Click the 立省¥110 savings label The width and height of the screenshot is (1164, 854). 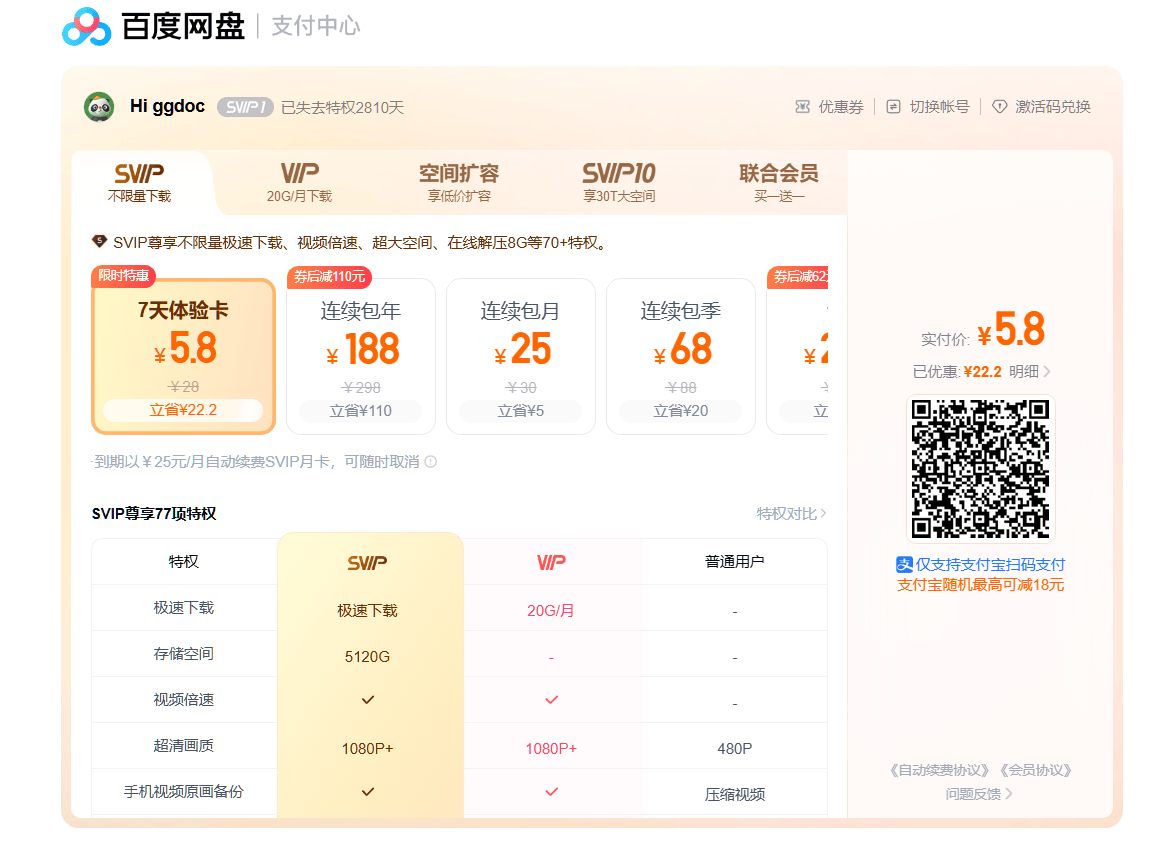(361, 411)
